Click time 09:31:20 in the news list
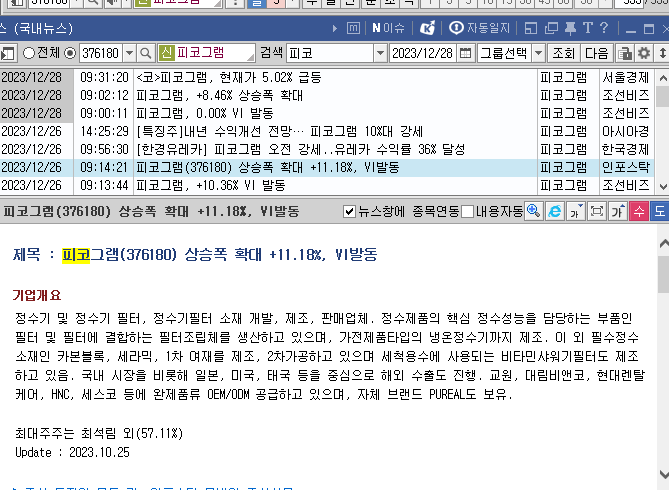Image resolution: width=669 pixels, height=490 pixels. [x=104, y=78]
